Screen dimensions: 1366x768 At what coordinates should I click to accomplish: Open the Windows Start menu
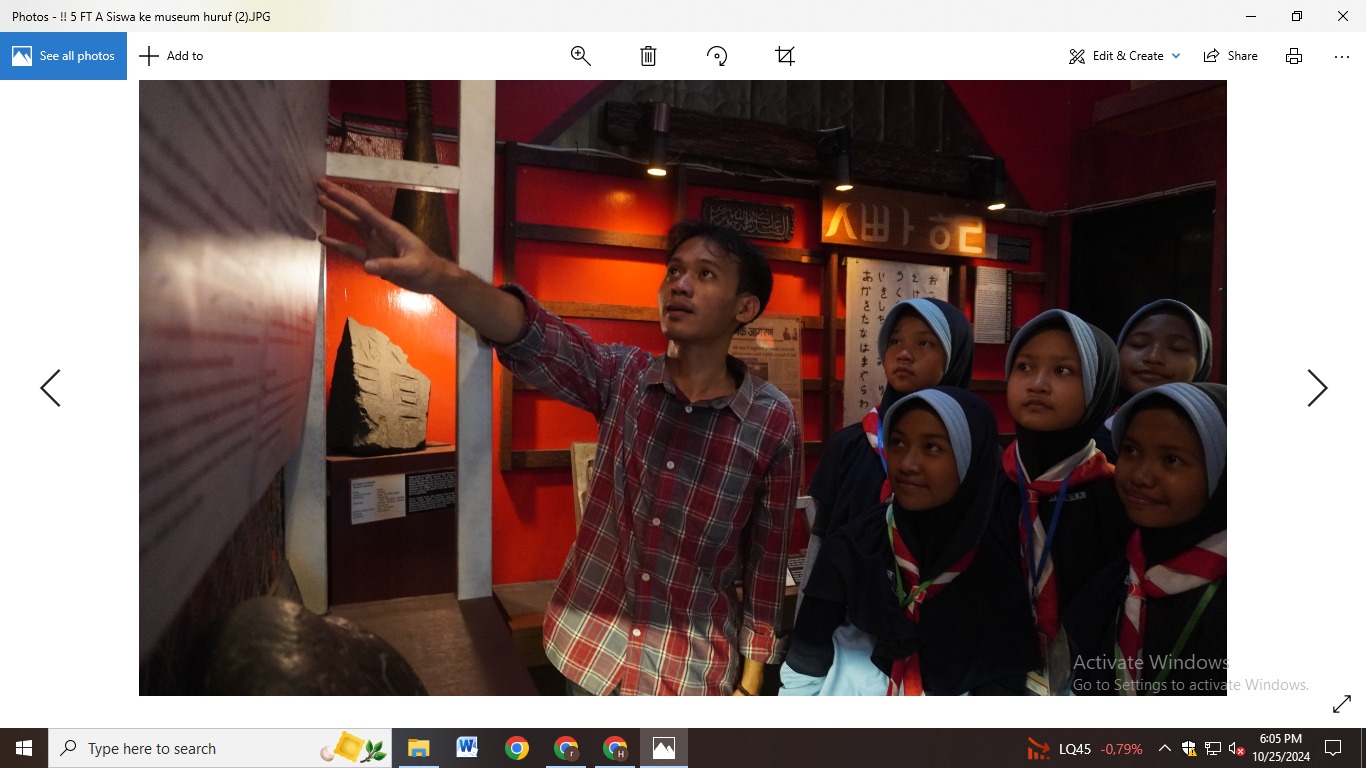[x=24, y=748]
